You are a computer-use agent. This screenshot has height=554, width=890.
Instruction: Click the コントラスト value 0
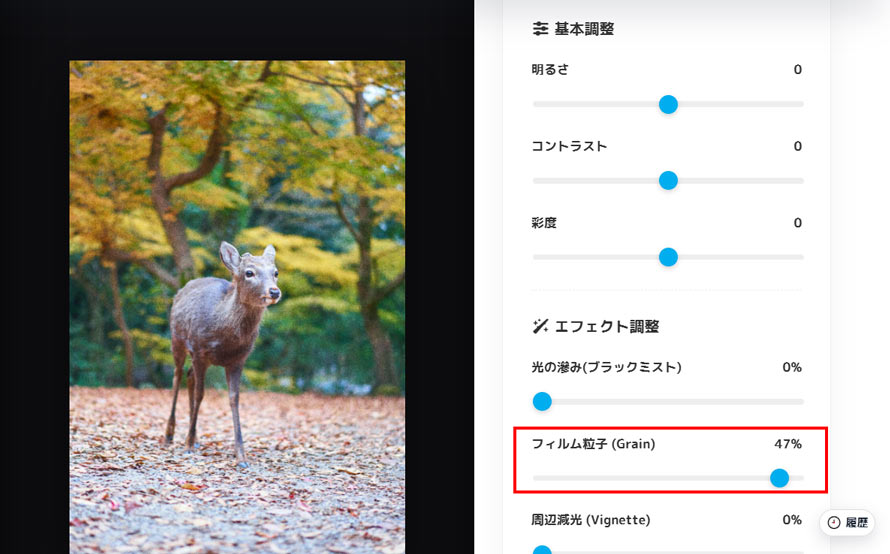click(x=797, y=146)
